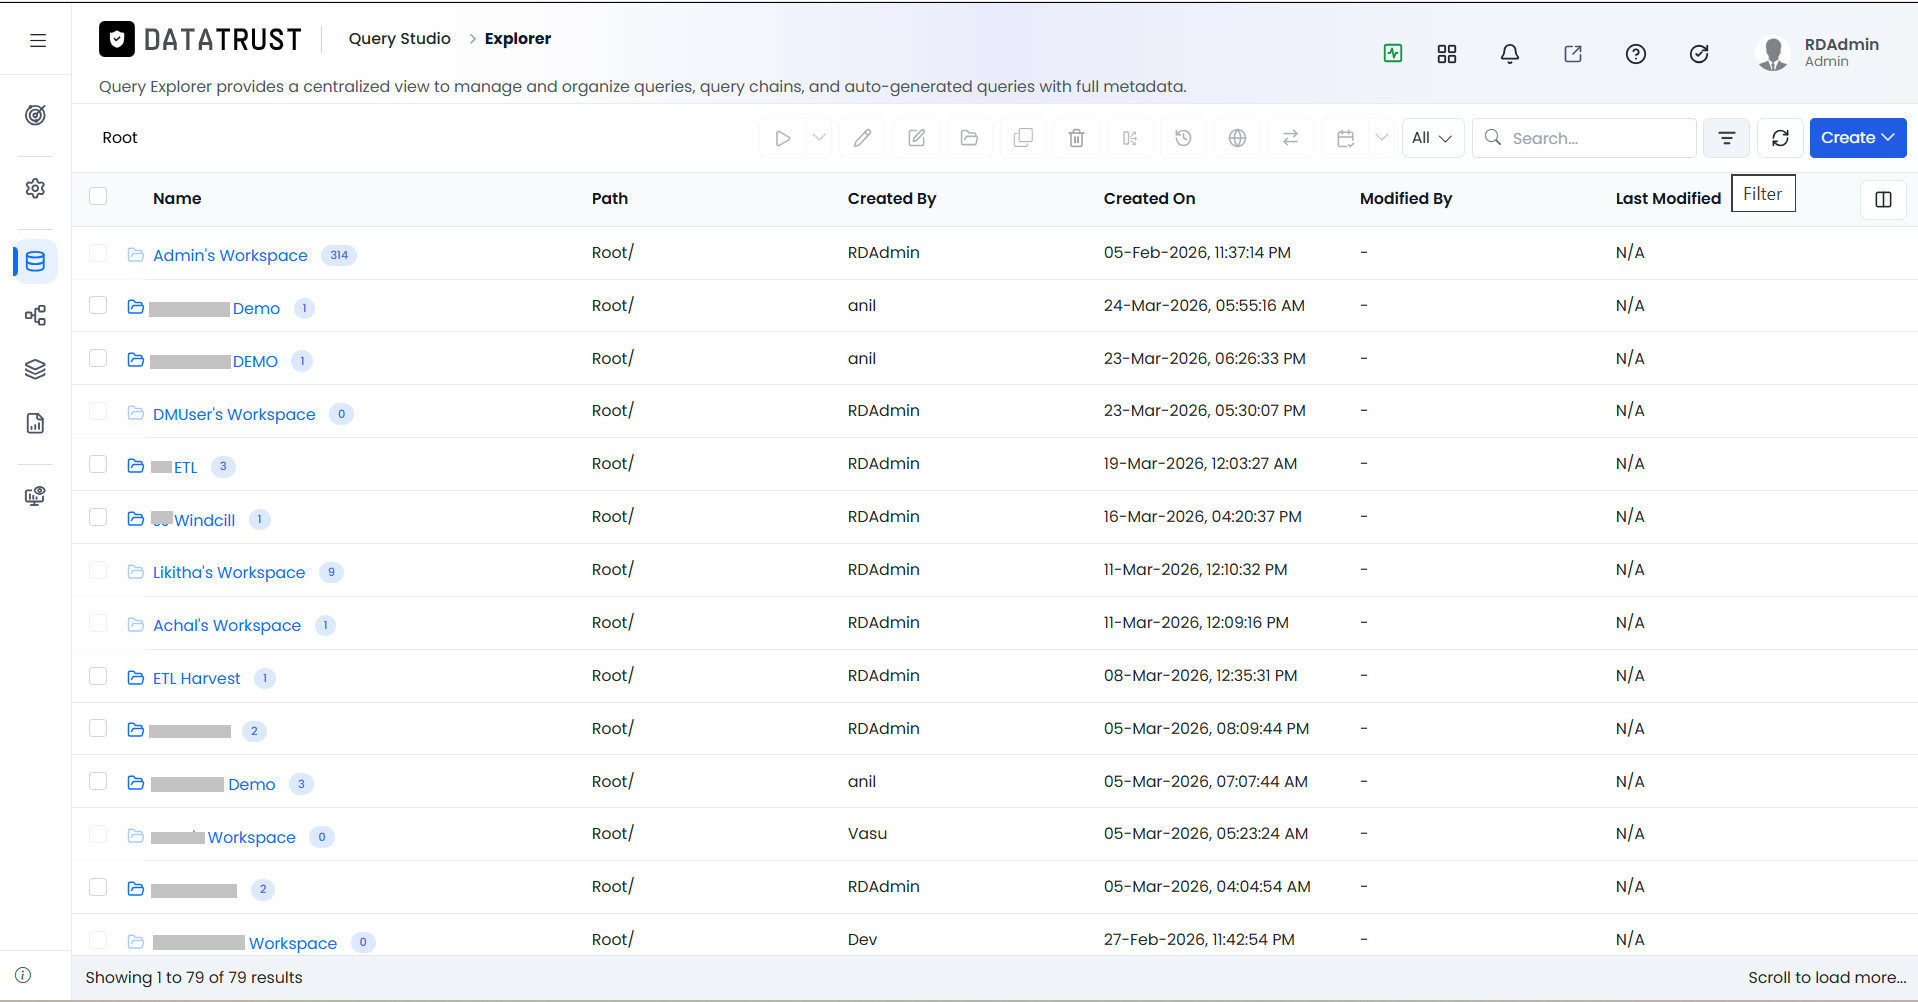Tick the select-all checkbox in header
The height and width of the screenshot is (1002, 1918).
click(x=98, y=196)
